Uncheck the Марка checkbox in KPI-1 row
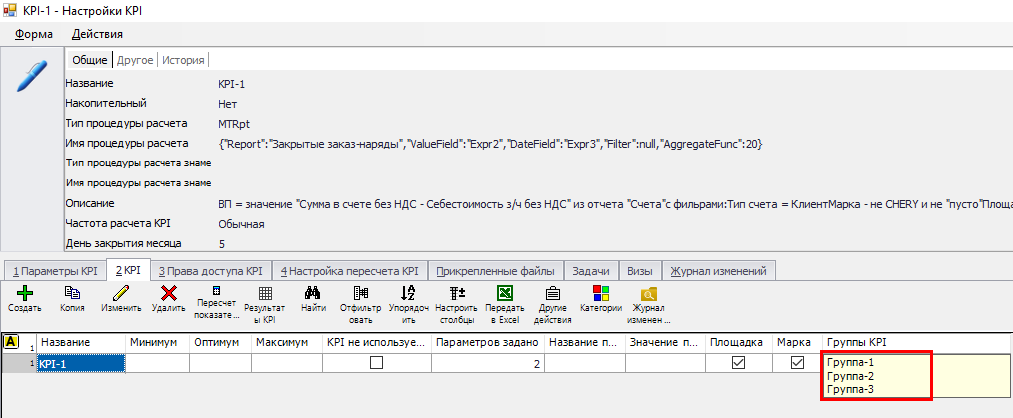The width and height of the screenshot is (1013, 418). tap(797, 364)
